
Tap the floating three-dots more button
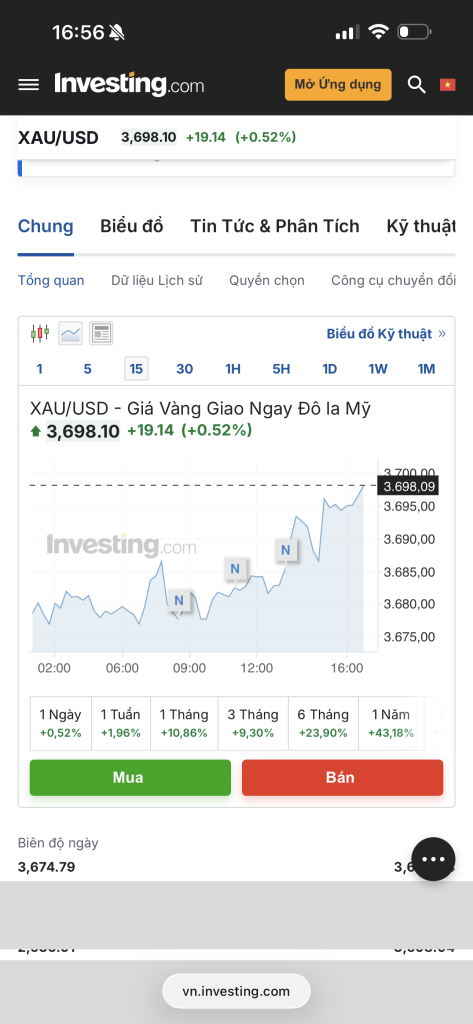[433, 859]
